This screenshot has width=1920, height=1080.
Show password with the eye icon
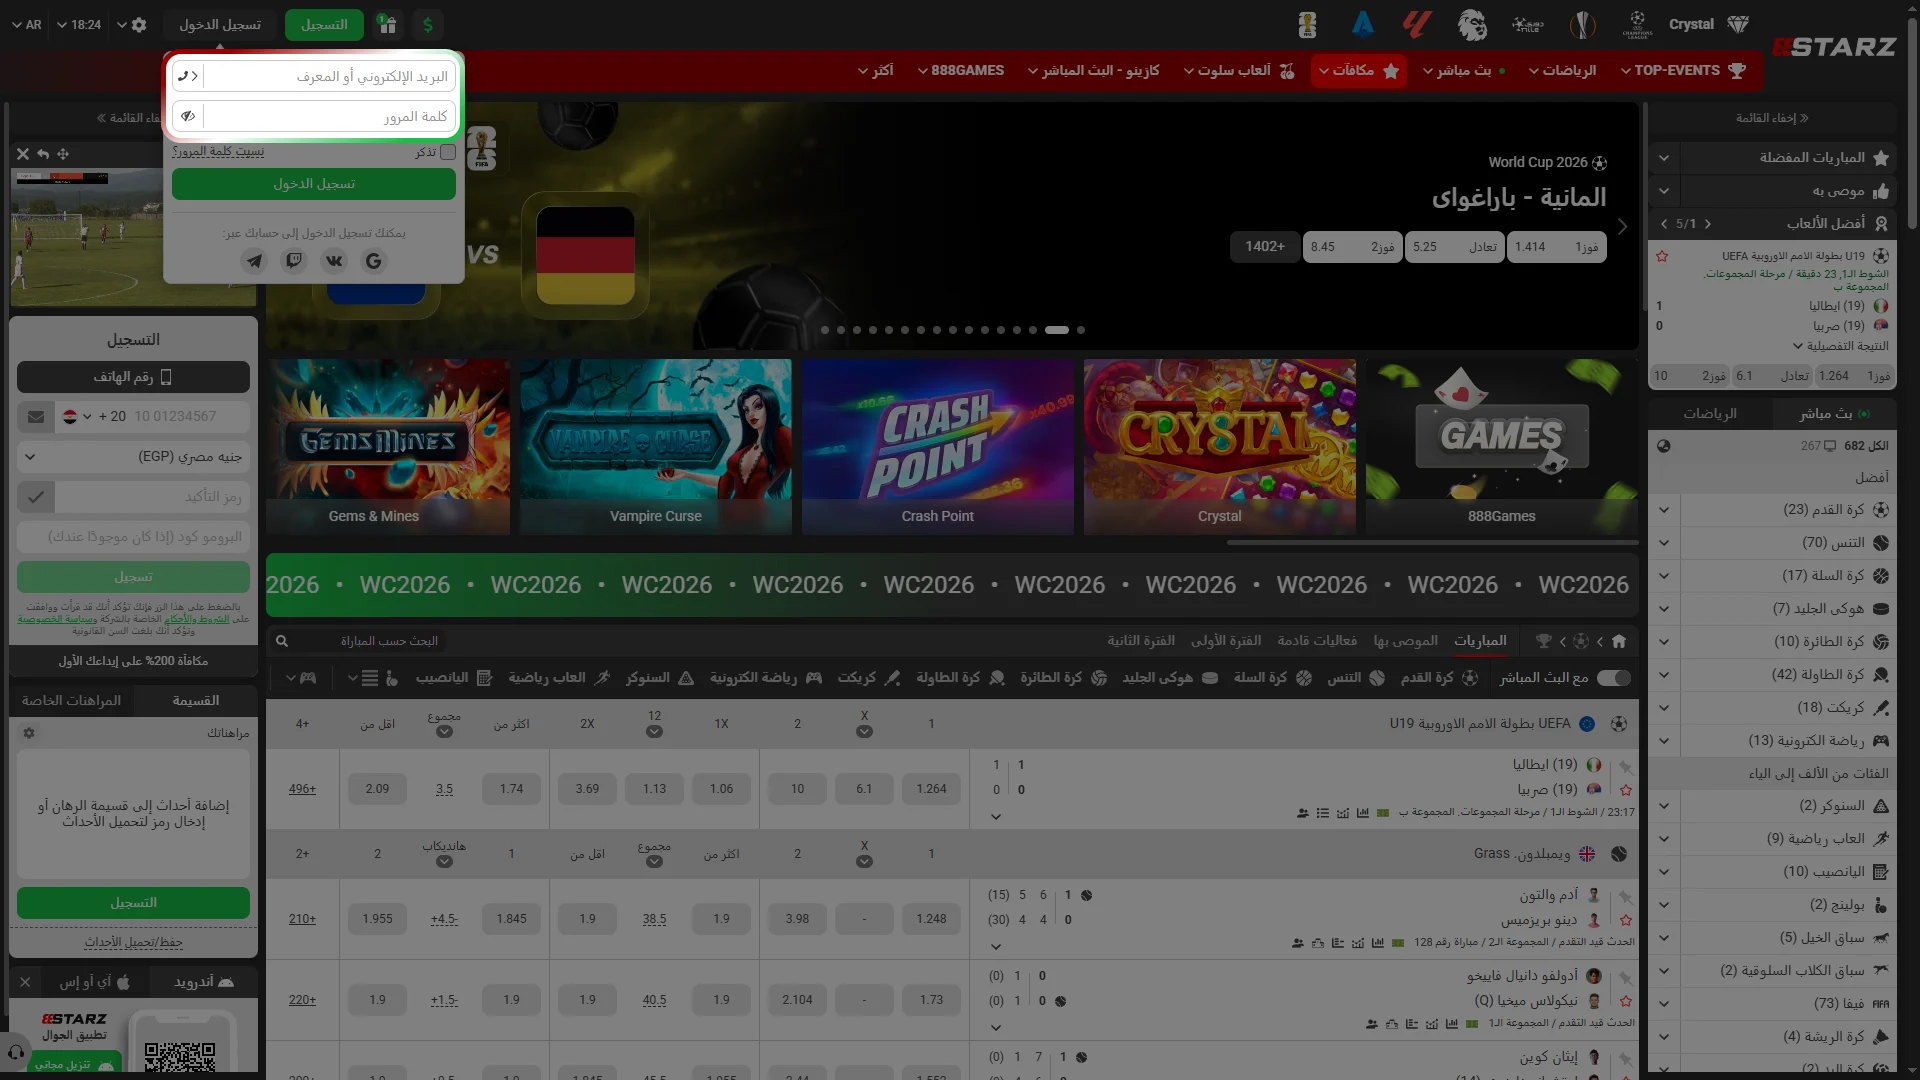tap(188, 117)
